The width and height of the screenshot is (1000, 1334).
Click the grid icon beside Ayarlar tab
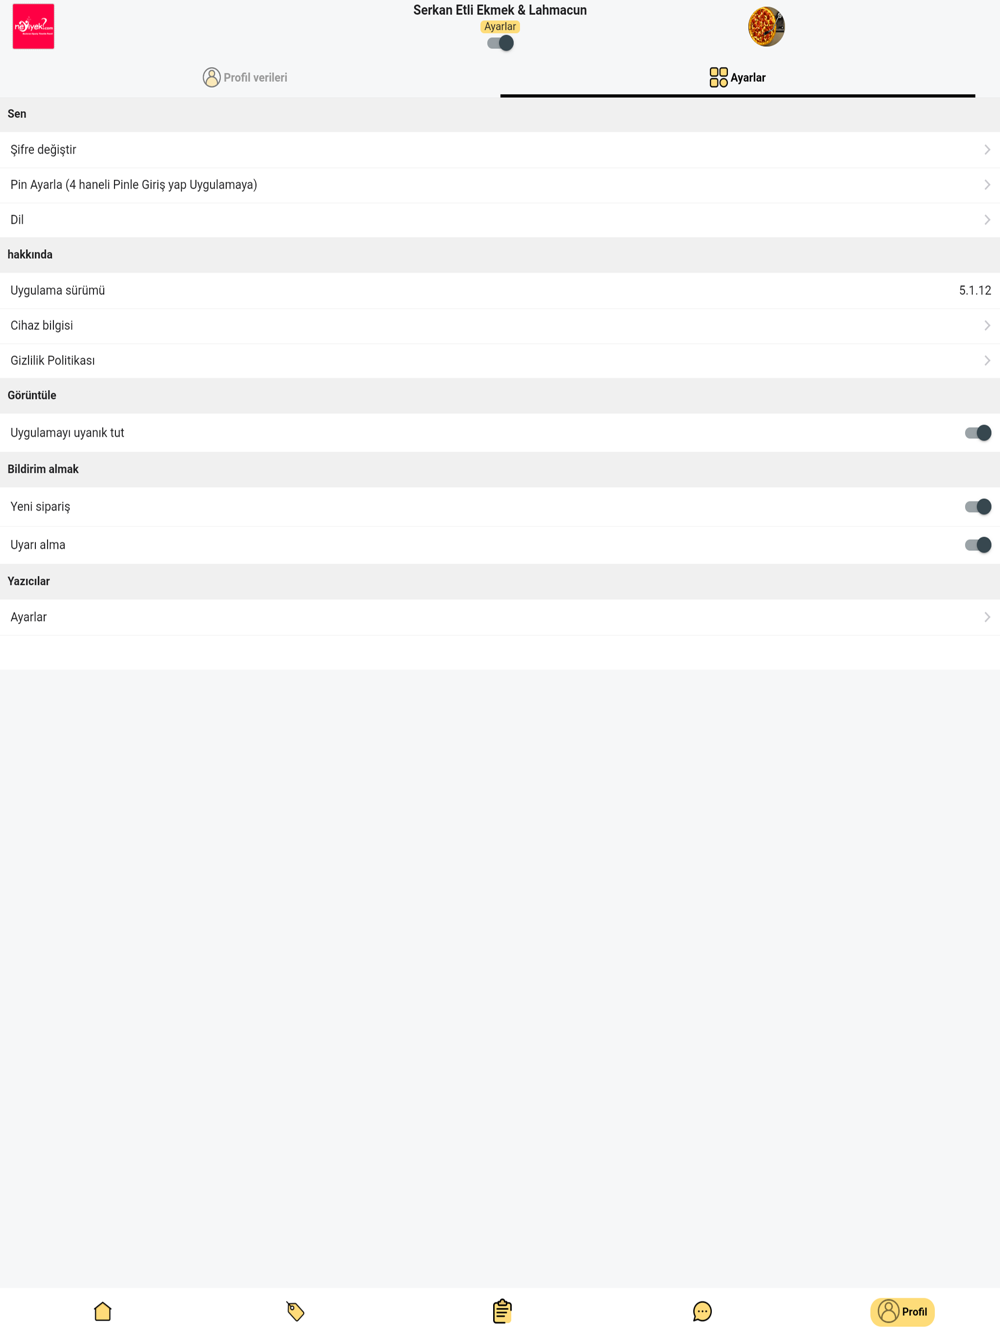[718, 77]
